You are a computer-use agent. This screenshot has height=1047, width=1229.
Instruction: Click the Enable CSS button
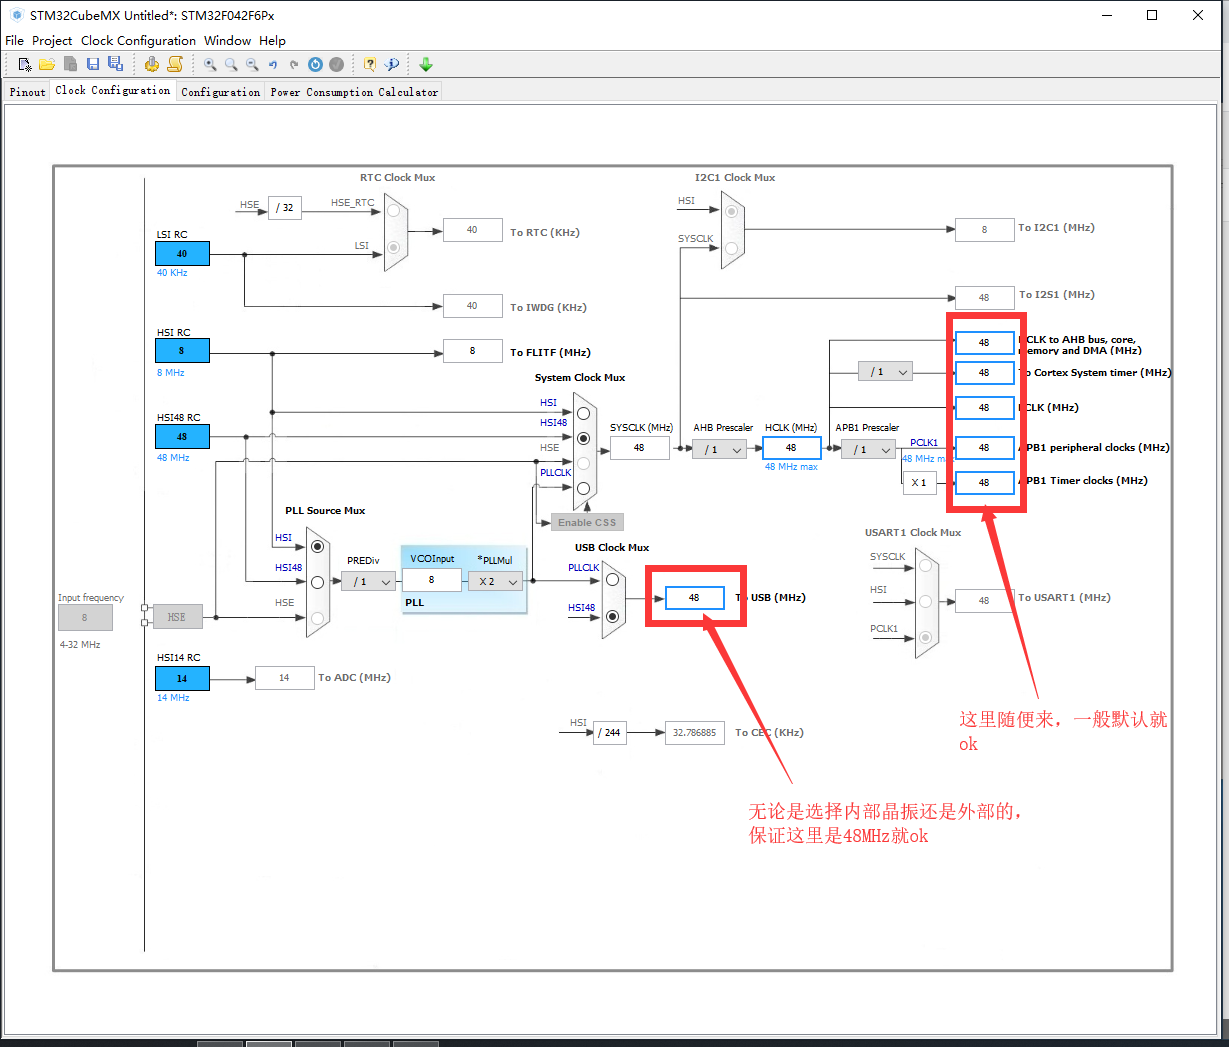pos(586,521)
